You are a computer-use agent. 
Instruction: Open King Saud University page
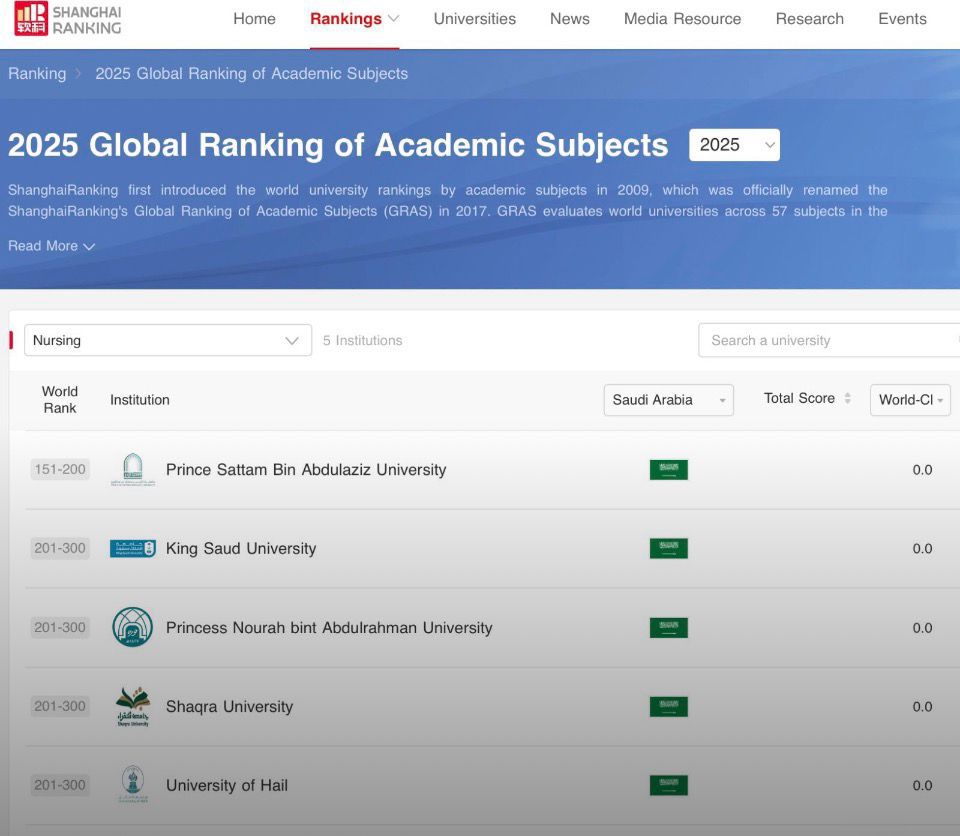(241, 548)
